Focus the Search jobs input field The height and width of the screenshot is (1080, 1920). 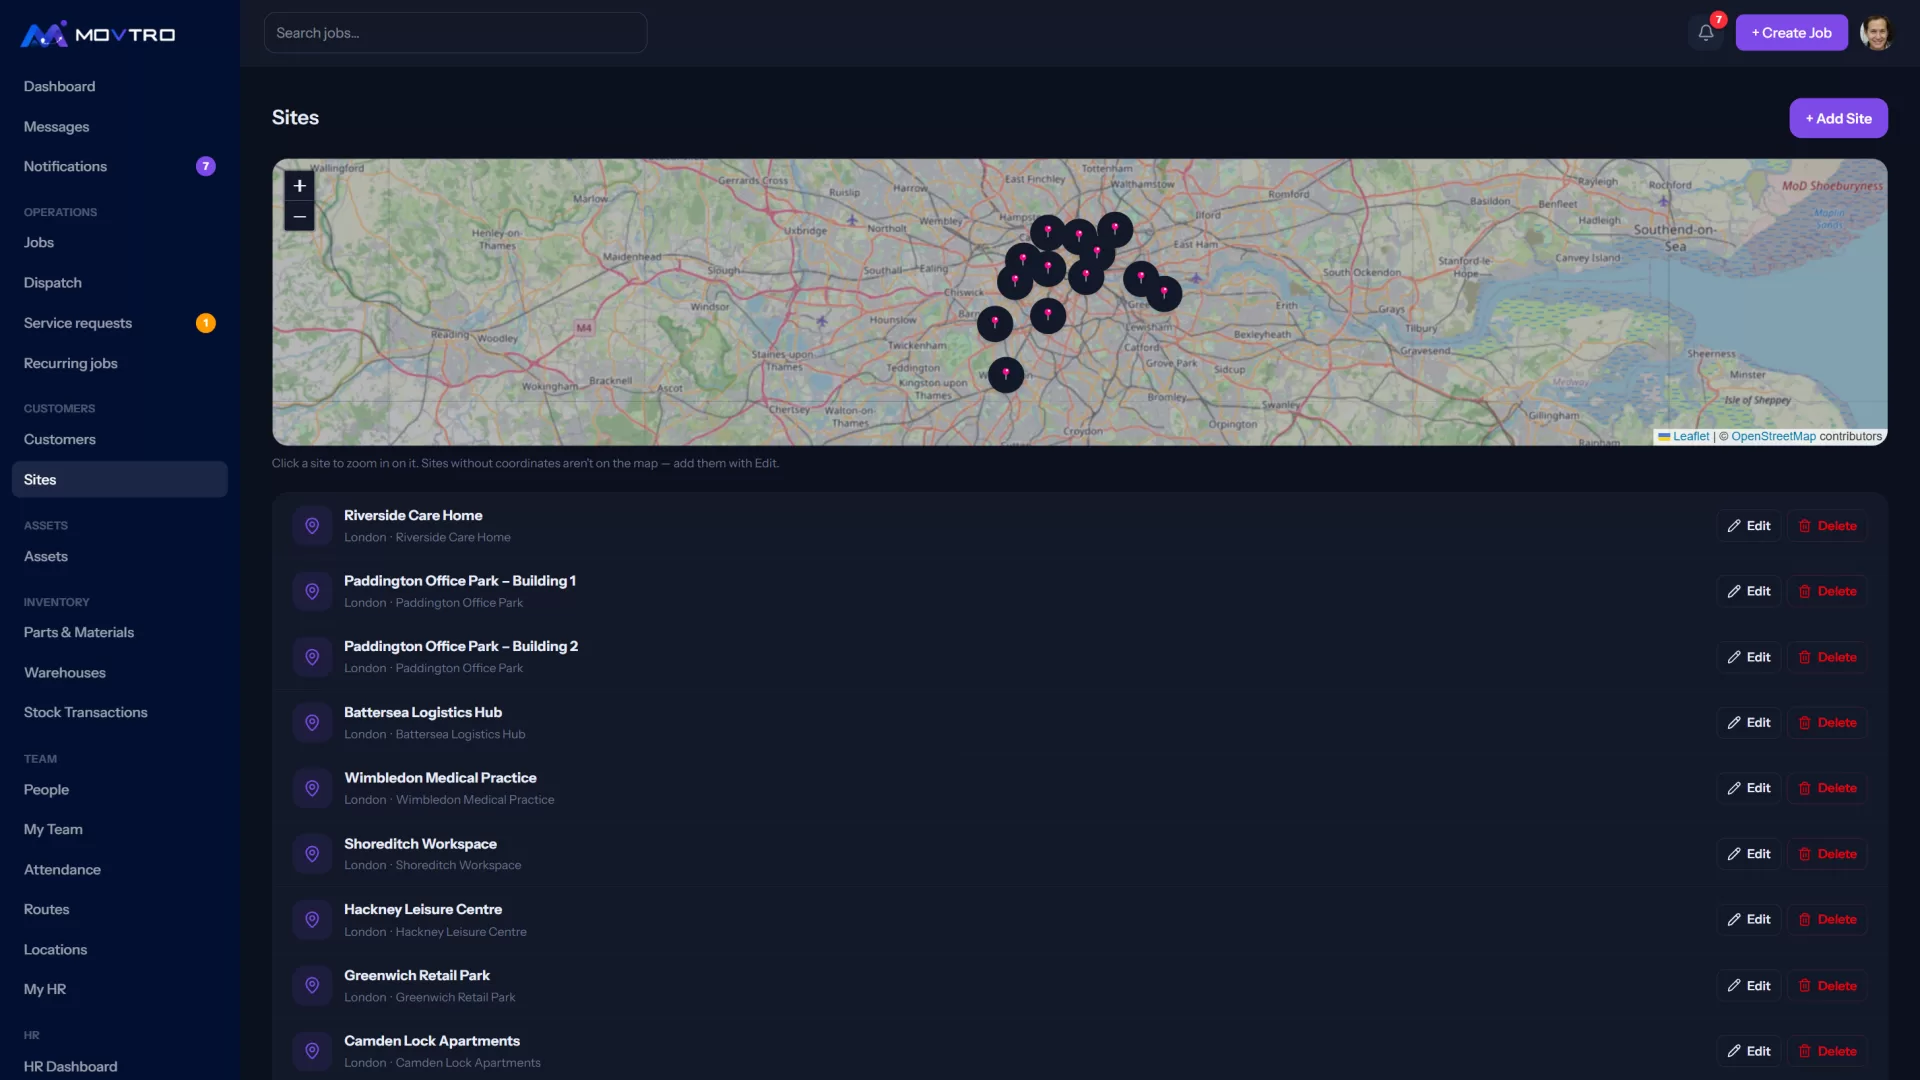[x=455, y=33]
